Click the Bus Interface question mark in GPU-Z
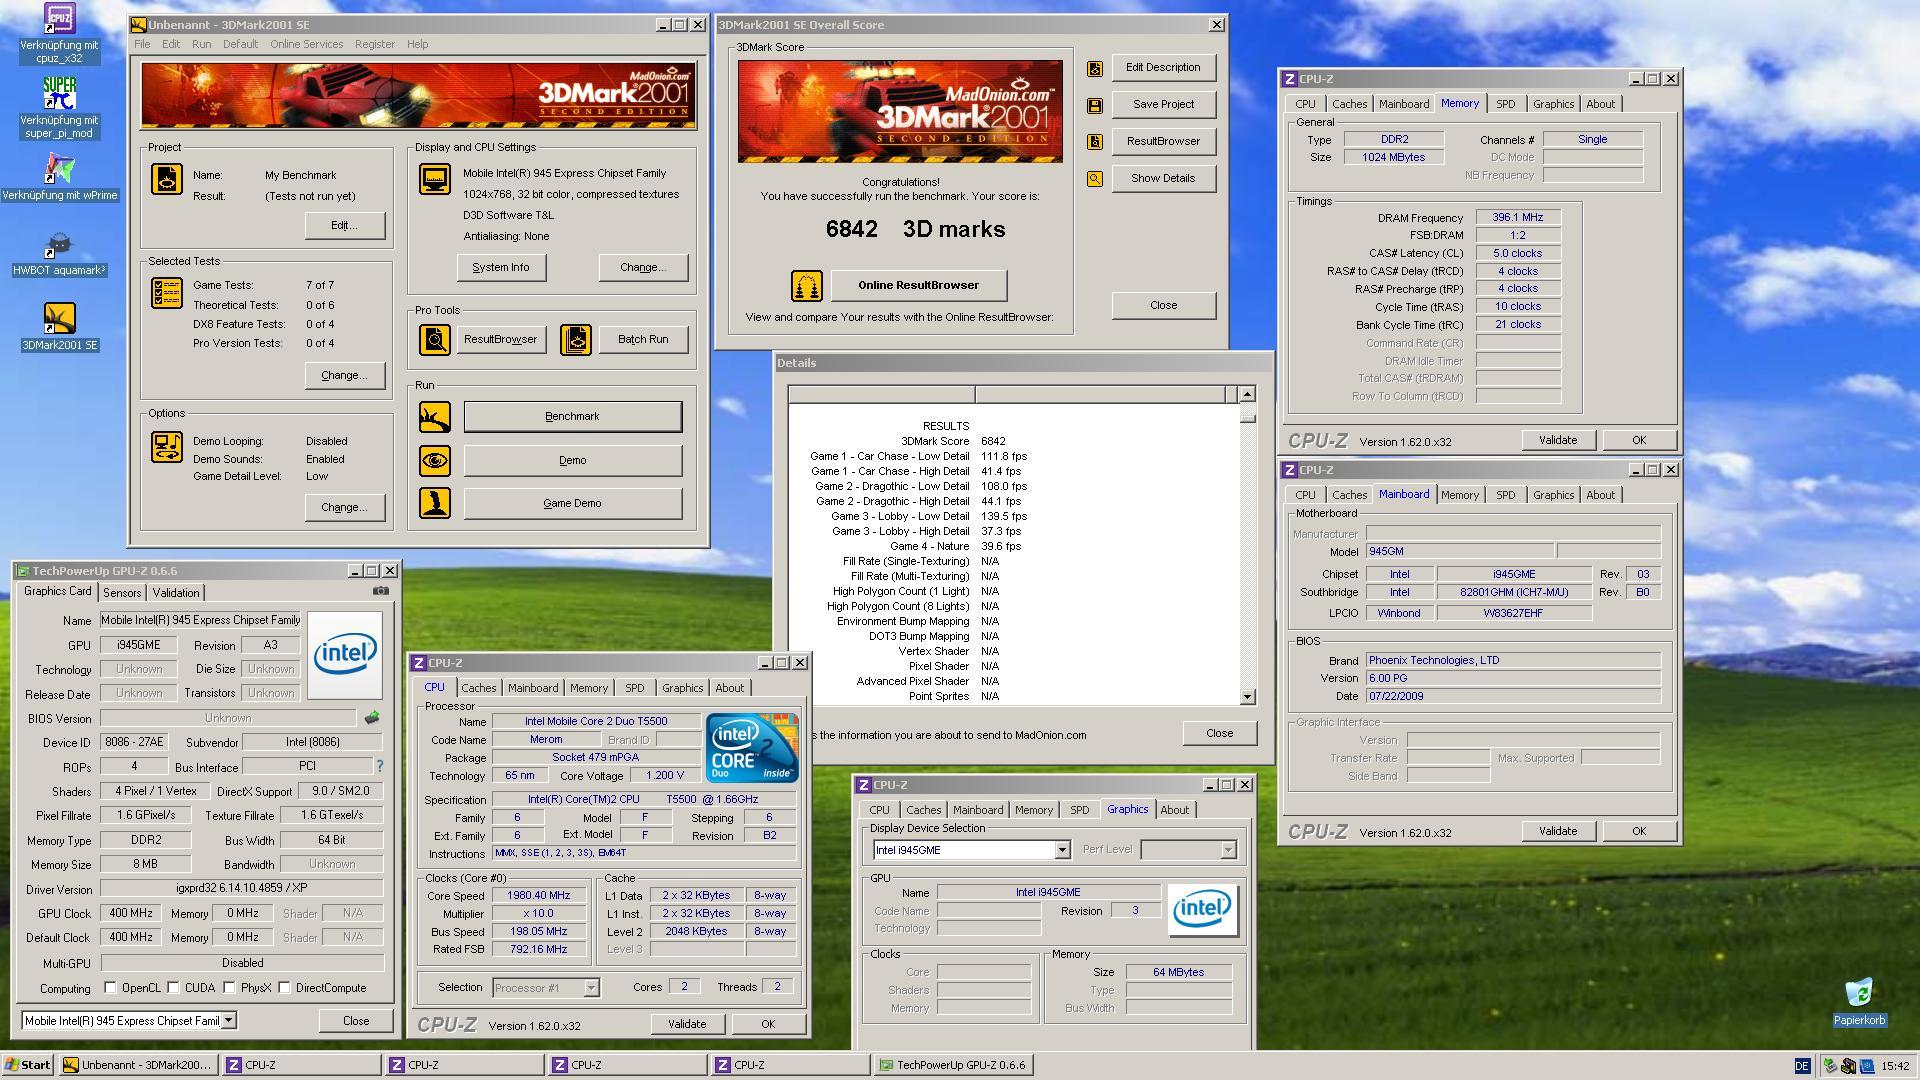 [x=379, y=766]
